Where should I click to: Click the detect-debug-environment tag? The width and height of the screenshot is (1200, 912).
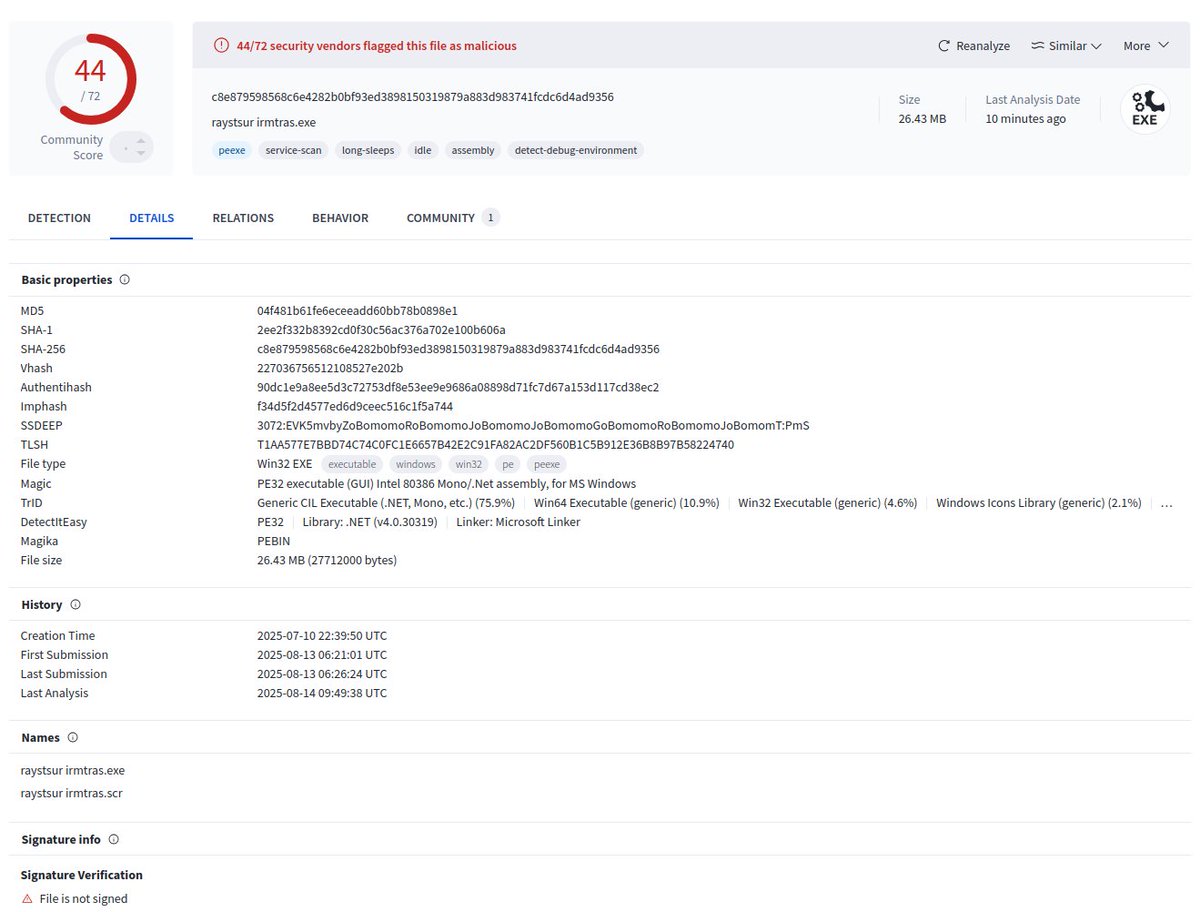(576, 150)
